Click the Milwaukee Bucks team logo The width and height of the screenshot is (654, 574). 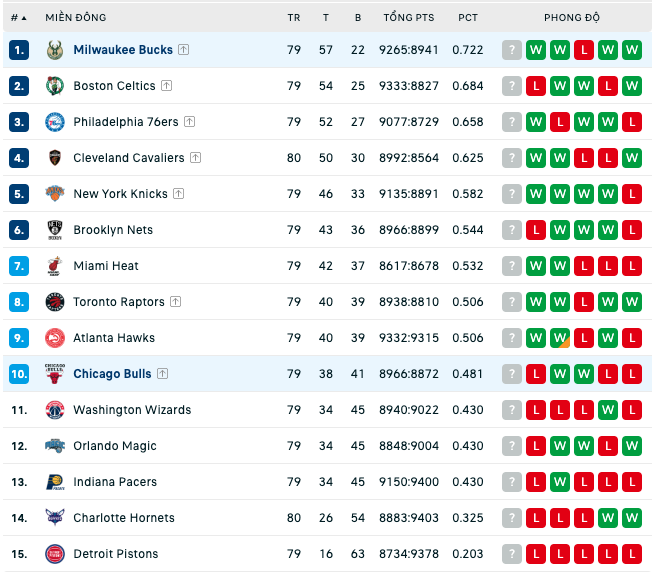click(55, 50)
